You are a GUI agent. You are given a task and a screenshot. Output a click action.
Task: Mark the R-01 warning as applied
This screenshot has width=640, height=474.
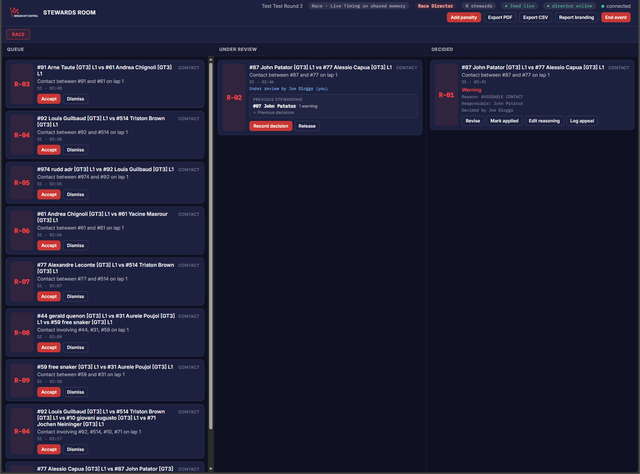(504, 121)
